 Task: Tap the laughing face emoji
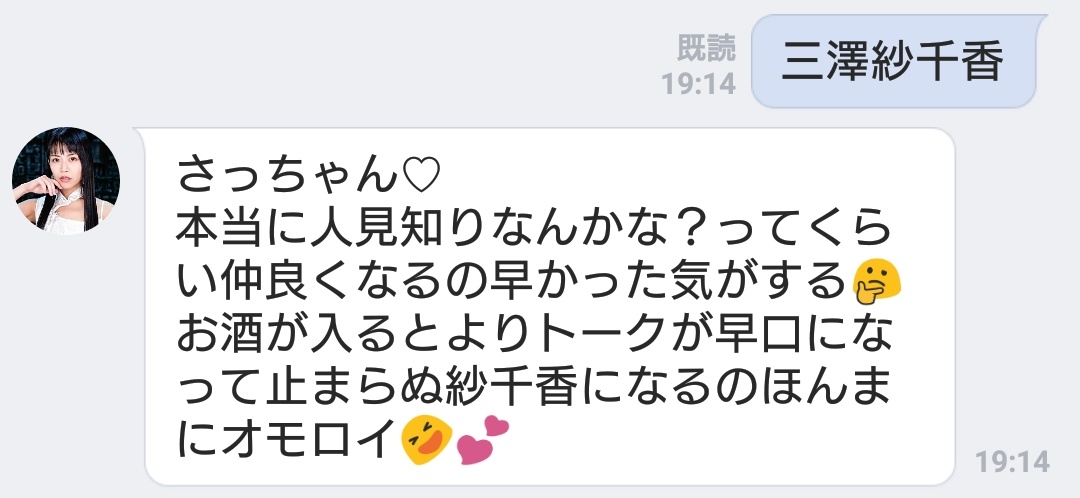tap(426, 441)
